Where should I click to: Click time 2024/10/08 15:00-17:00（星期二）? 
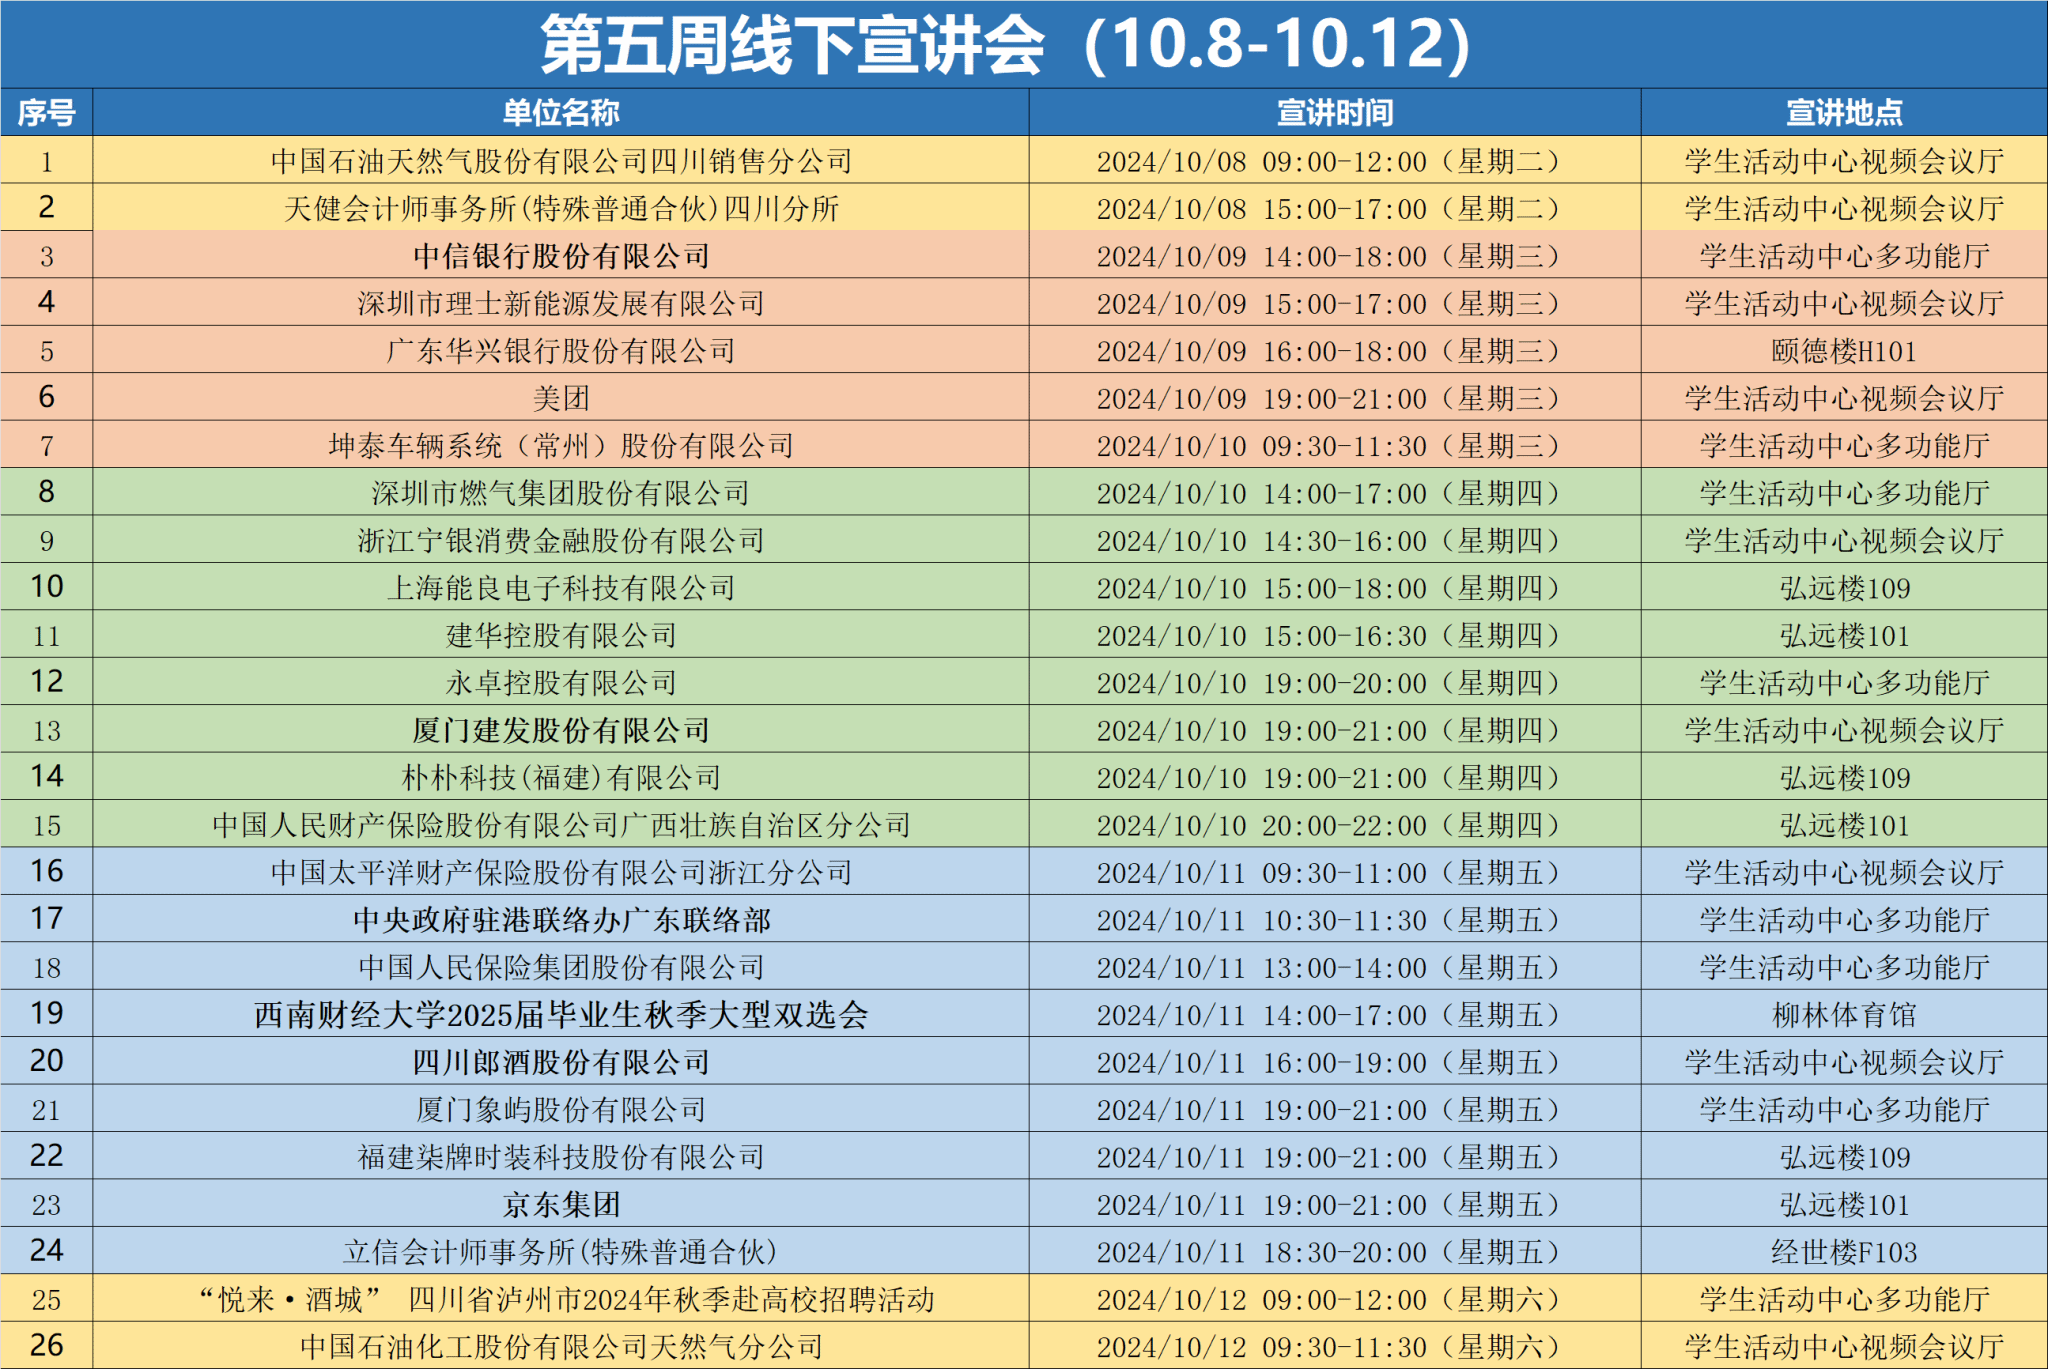(1335, 208)
